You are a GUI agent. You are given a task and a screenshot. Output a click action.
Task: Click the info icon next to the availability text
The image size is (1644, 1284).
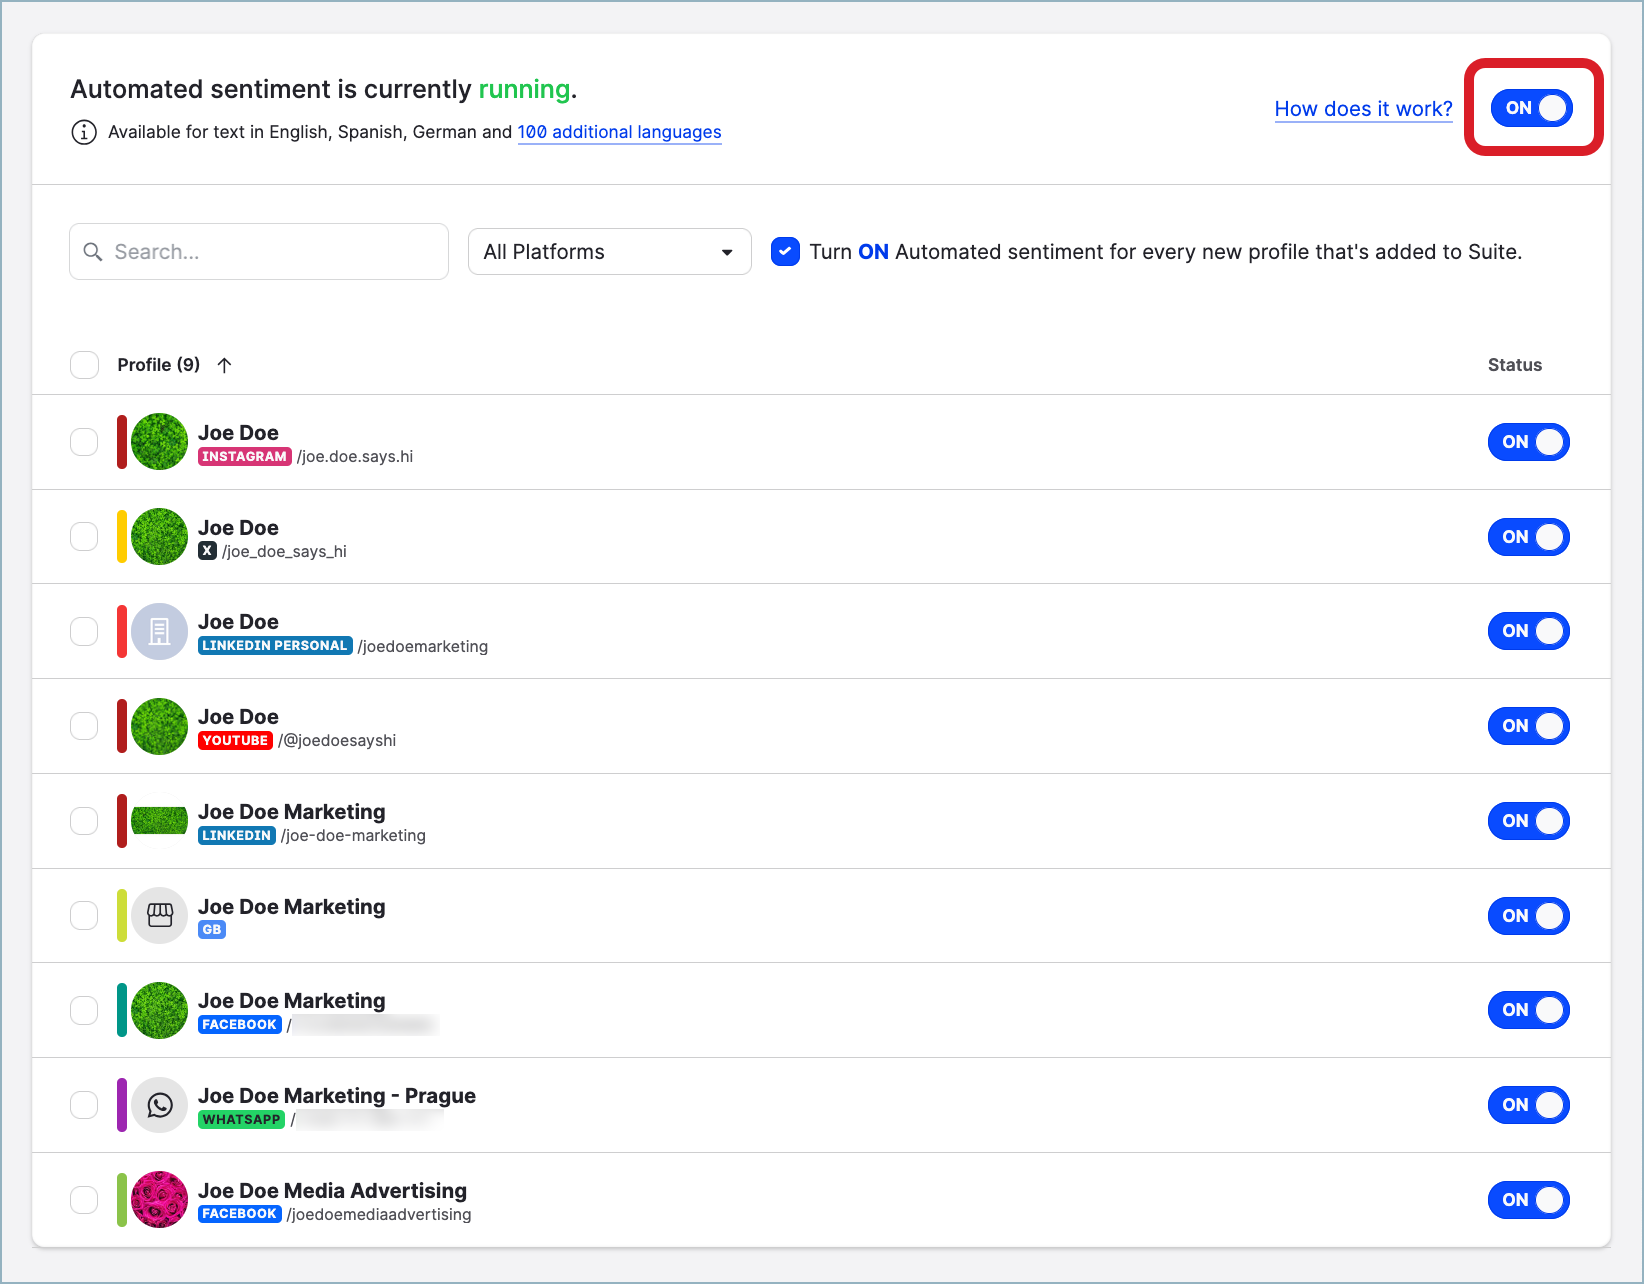(84, 132)
